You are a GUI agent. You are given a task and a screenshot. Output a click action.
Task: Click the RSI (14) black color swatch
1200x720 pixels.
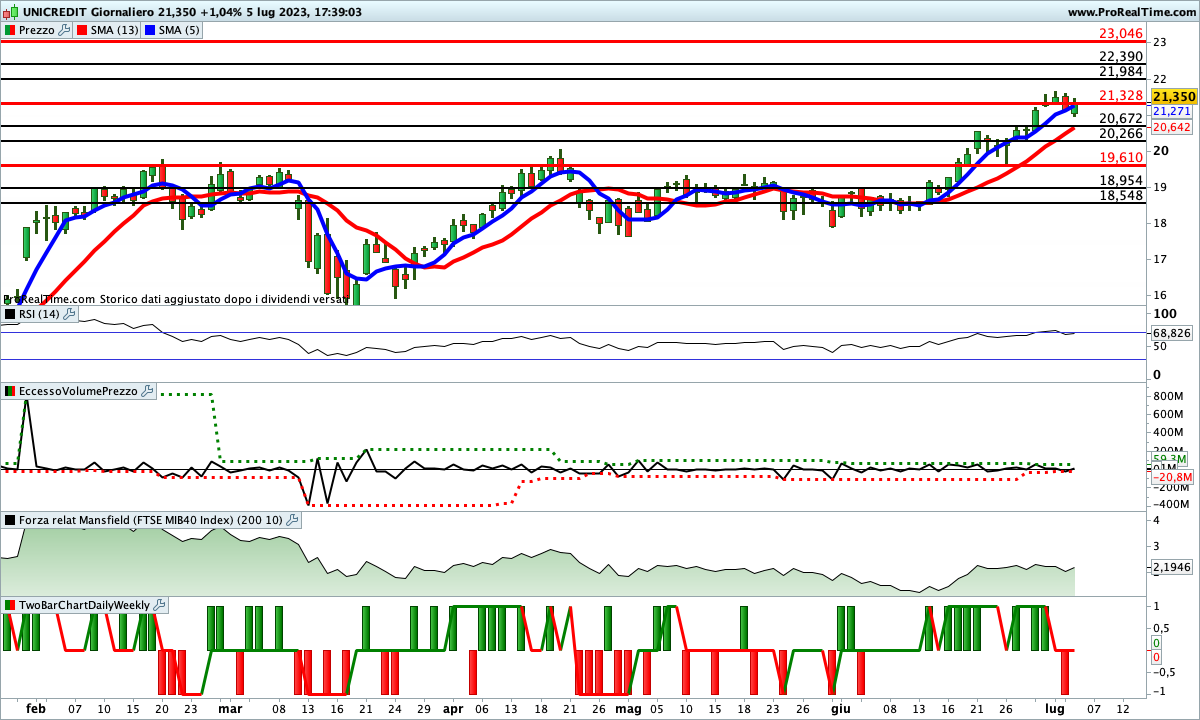[x=10, y=314]
